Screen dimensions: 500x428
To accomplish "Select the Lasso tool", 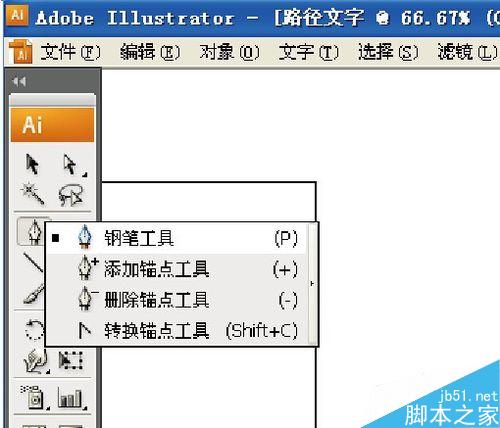I will coord(71,196).
